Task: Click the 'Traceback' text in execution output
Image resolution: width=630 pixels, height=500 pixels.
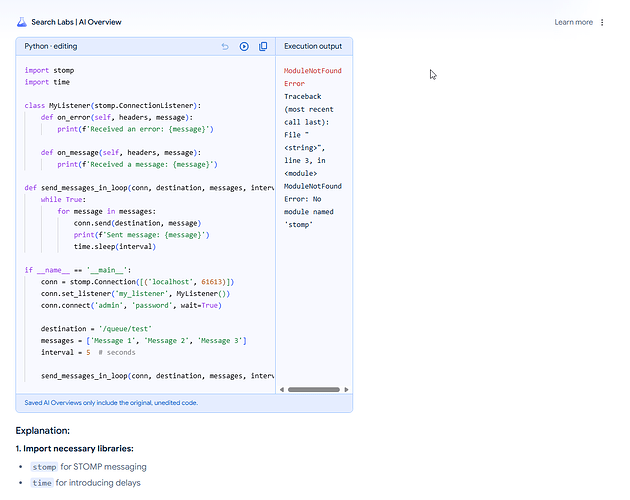Action: pyautogui.click(x=303, y=96)
